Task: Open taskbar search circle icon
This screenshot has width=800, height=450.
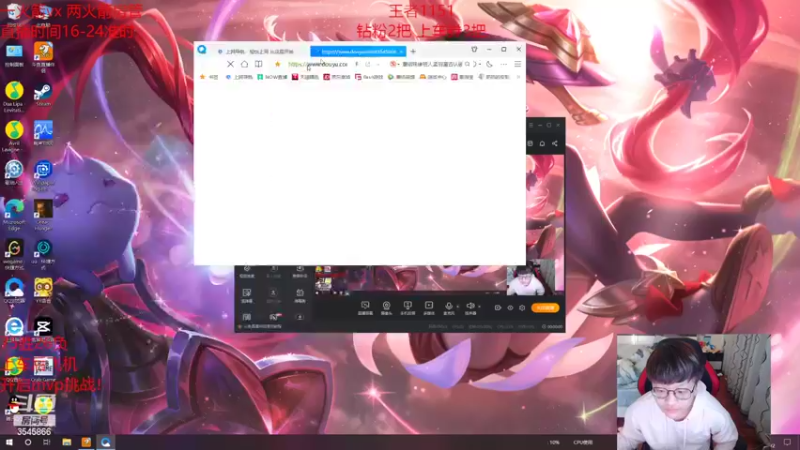Action: (28, 442)
